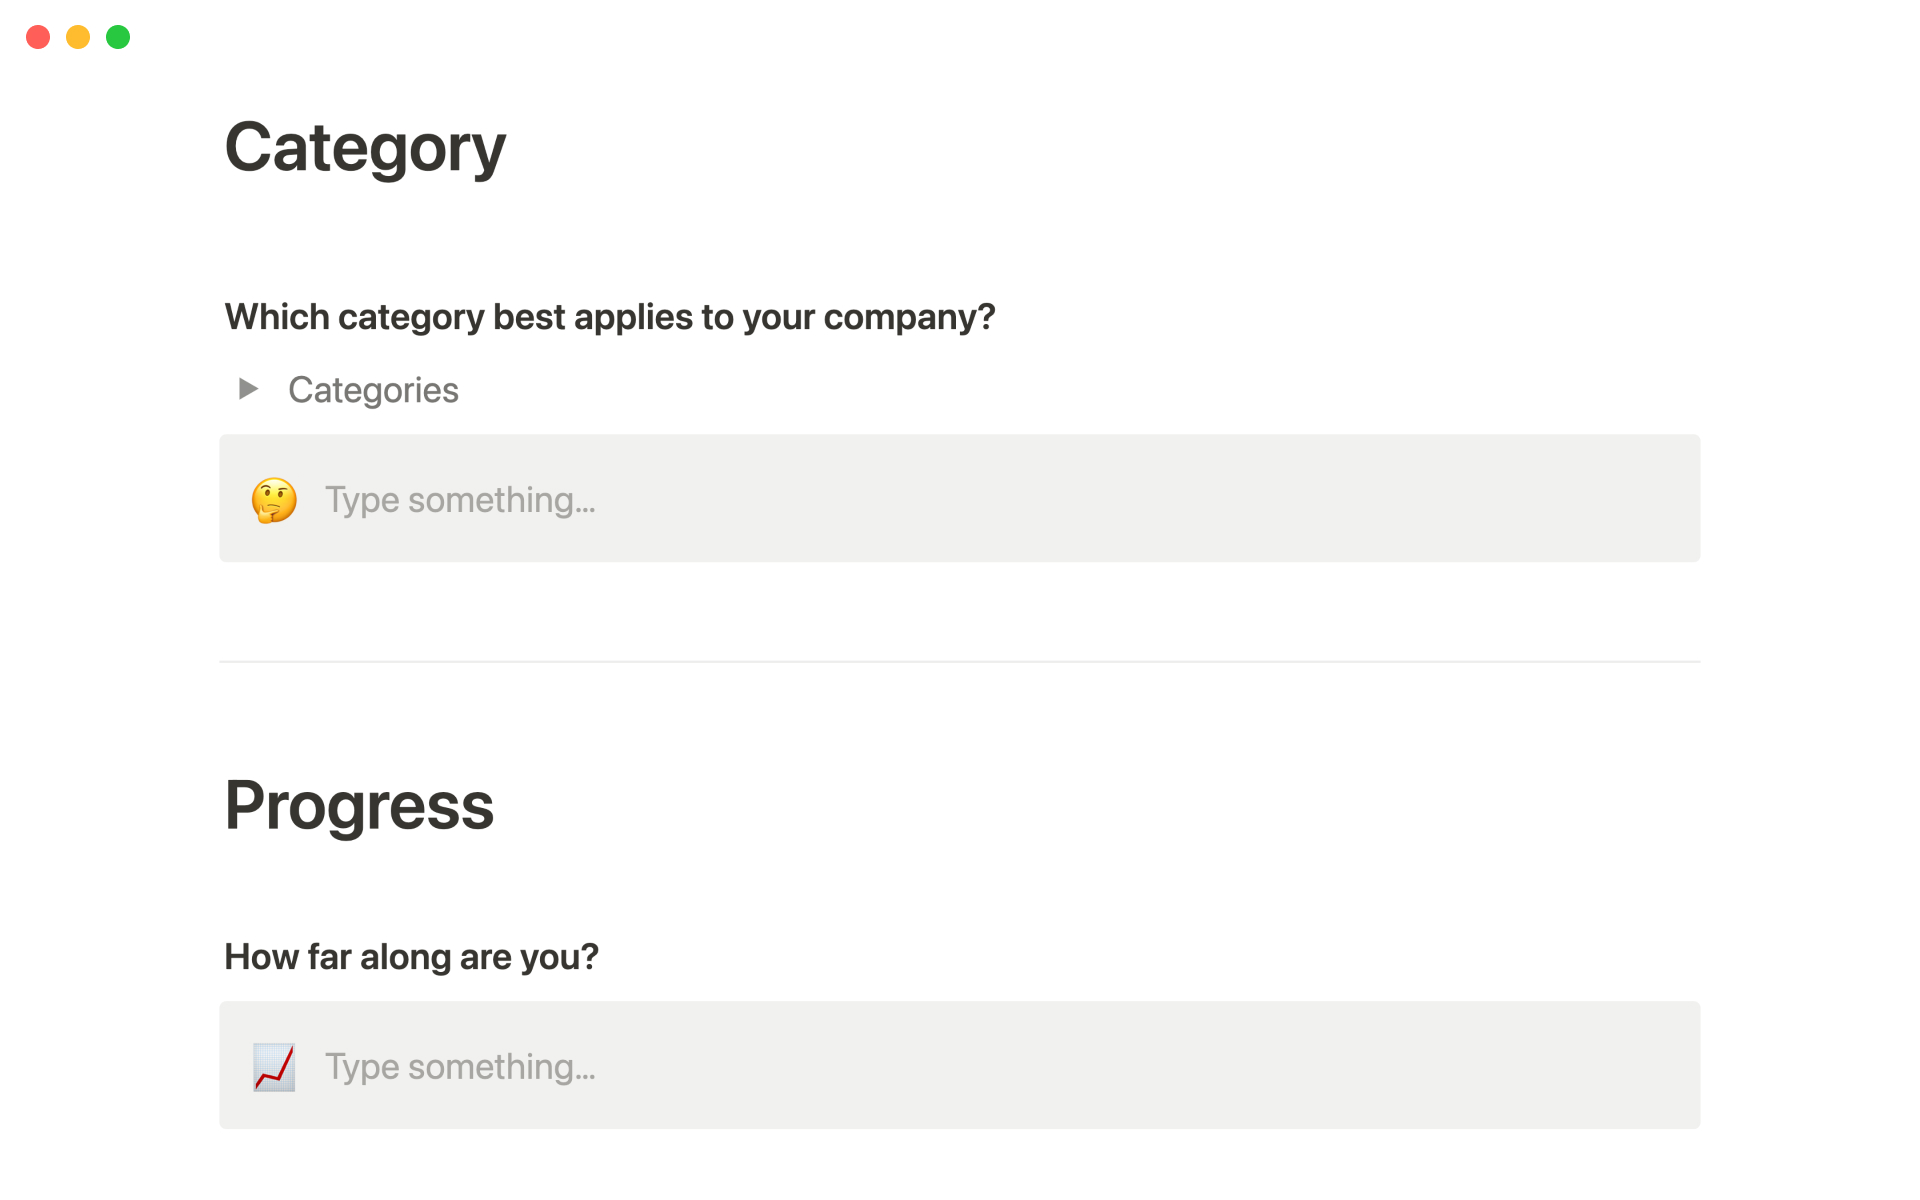The width and height of the screenshot is (1920, 1200).
Task: Maximize the window with the green button
Action: [x=118, y=37]
